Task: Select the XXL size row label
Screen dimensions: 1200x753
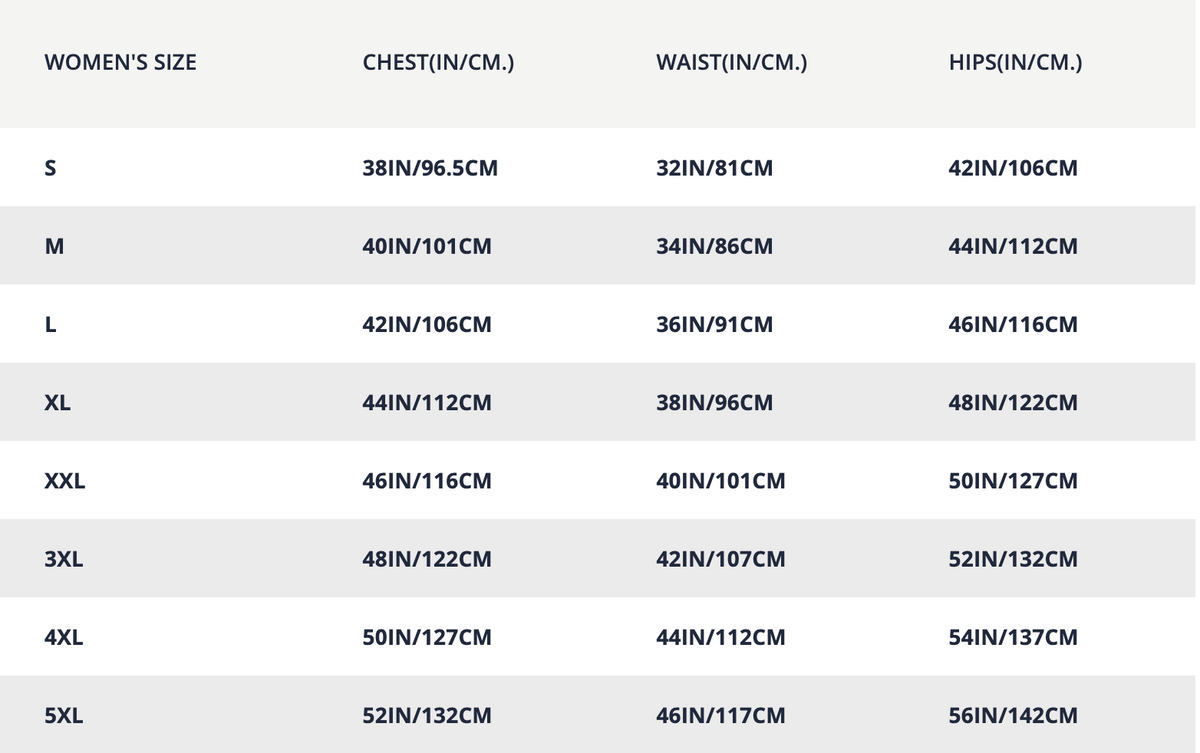Action: [x=65, y=481]
